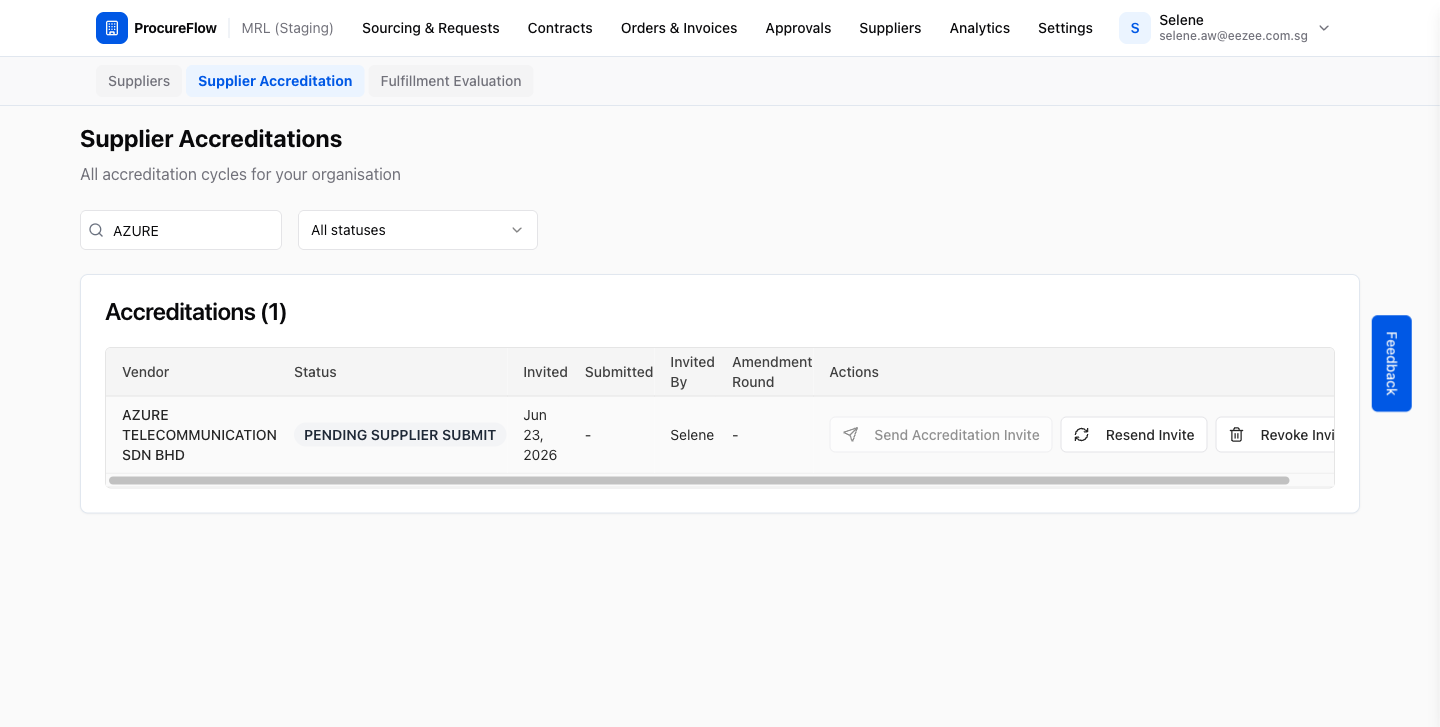Go to the Approvals section
The width and height of the screenshot is (1440, 727).
(x=798, y=28)
